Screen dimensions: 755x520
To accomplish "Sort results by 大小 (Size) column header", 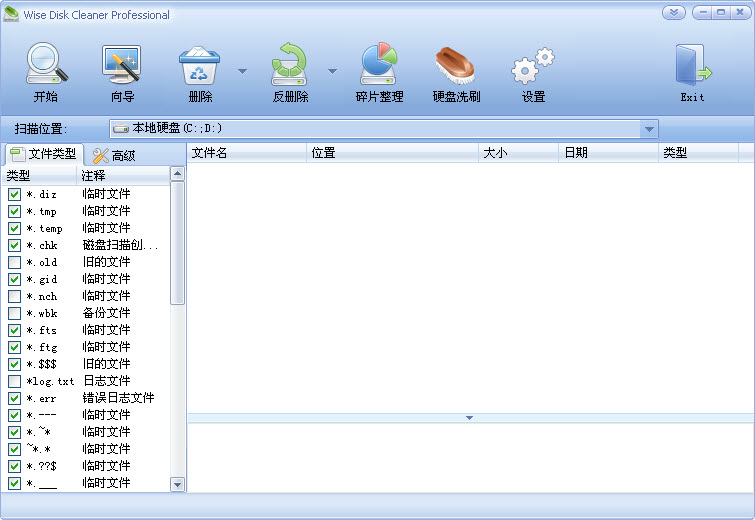I will tap(518, 153).
